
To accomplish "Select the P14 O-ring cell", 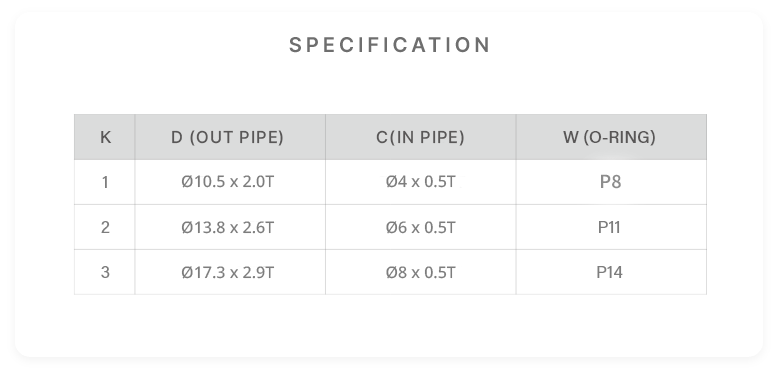I will pos(611,272).
